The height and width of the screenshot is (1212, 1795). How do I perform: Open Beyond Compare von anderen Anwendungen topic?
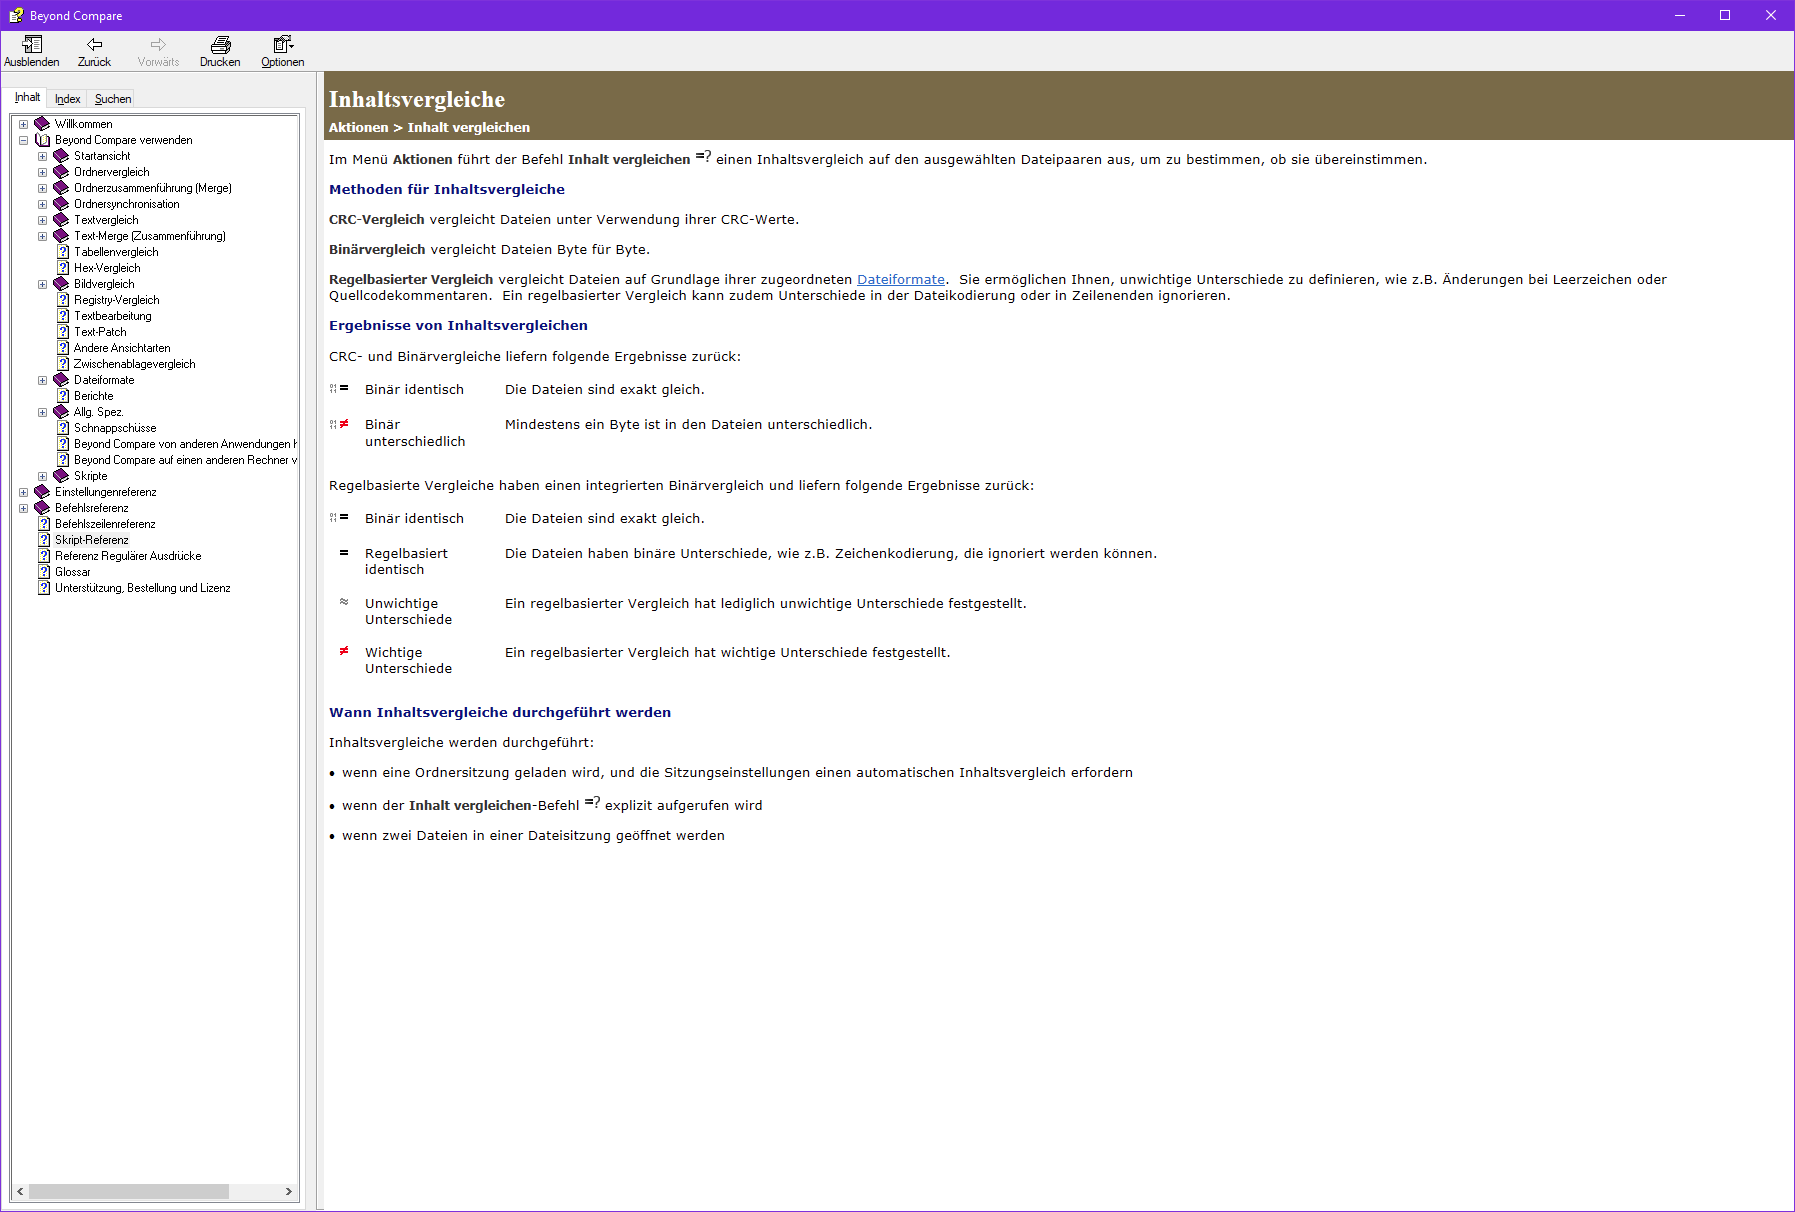pos(185,444)
